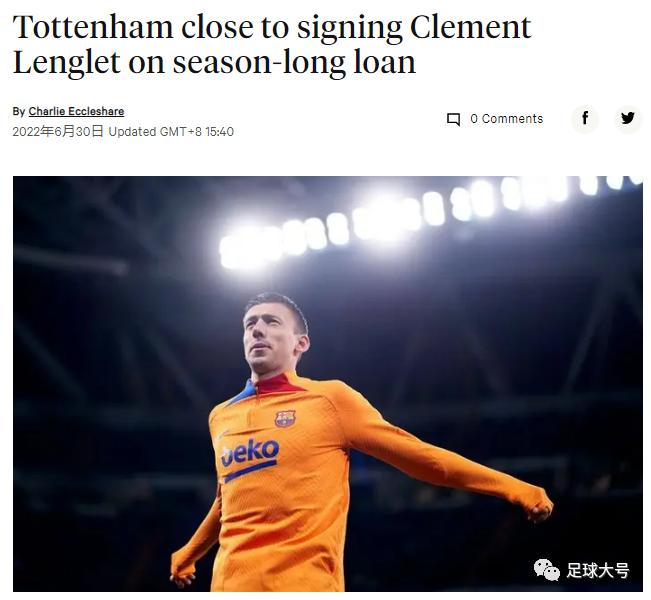Click the FC Barcelona crest on the shirt
This screenshot has height=600, width=651.
(286, 418)
